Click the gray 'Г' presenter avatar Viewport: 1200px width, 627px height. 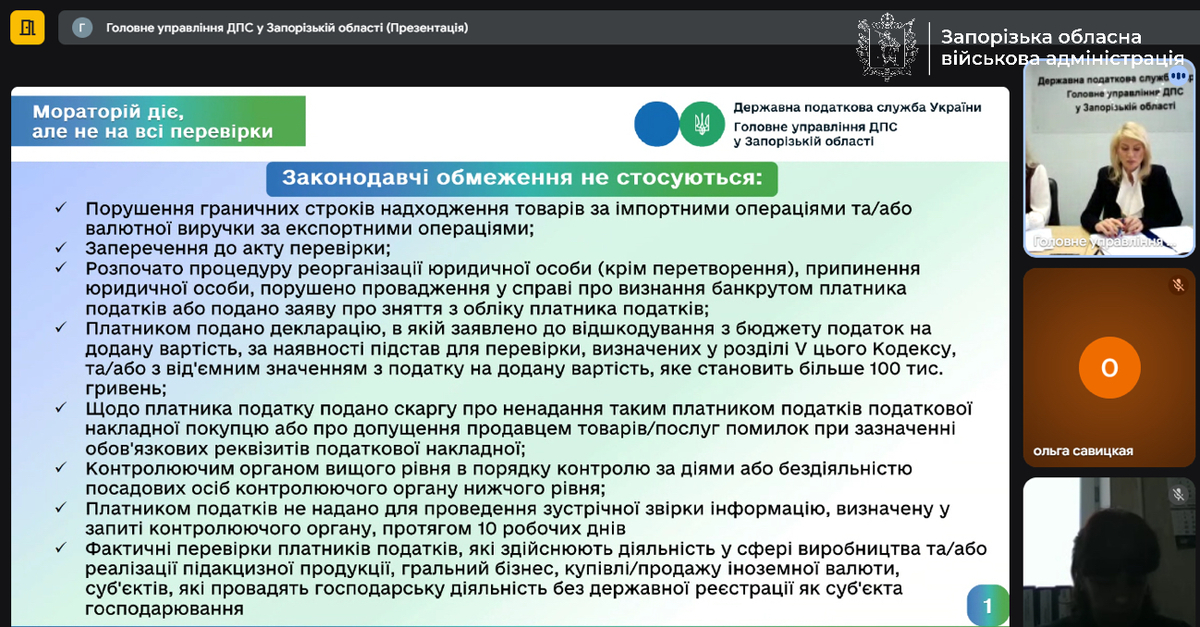coord(81,28)
